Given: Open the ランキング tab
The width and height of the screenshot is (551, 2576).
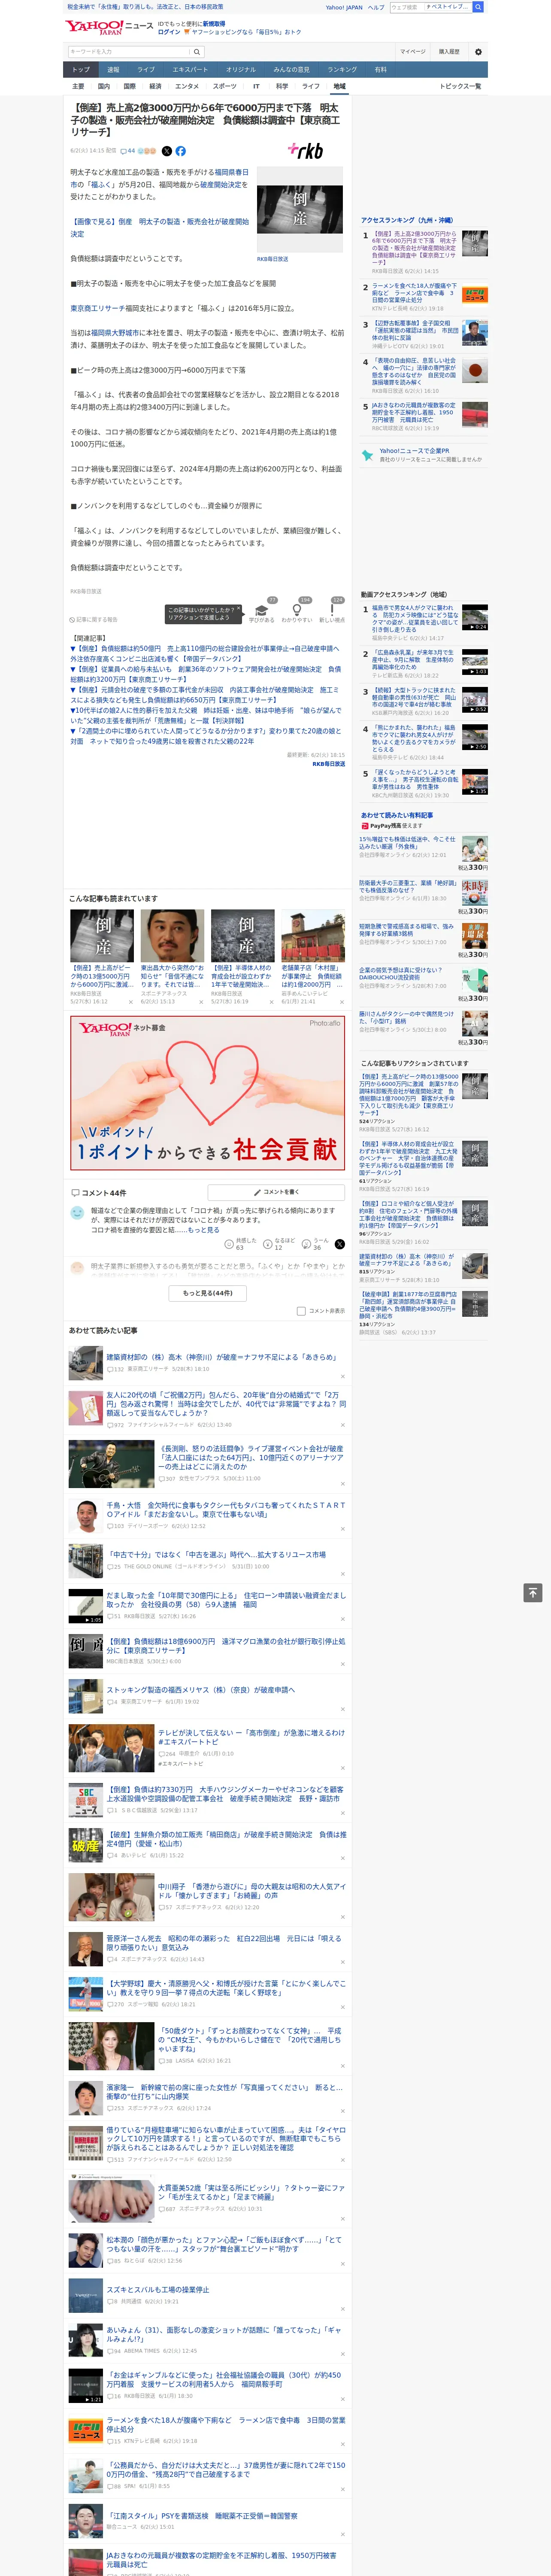Looking at the screenshot, I should (x=342, y=70).
